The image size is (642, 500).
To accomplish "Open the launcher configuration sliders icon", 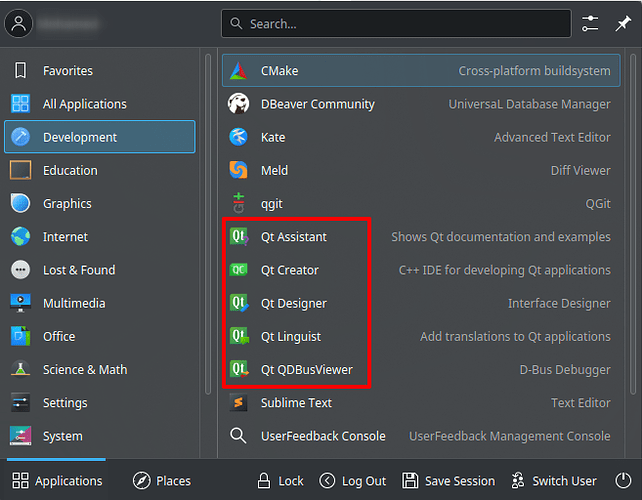I will (590, 23).
